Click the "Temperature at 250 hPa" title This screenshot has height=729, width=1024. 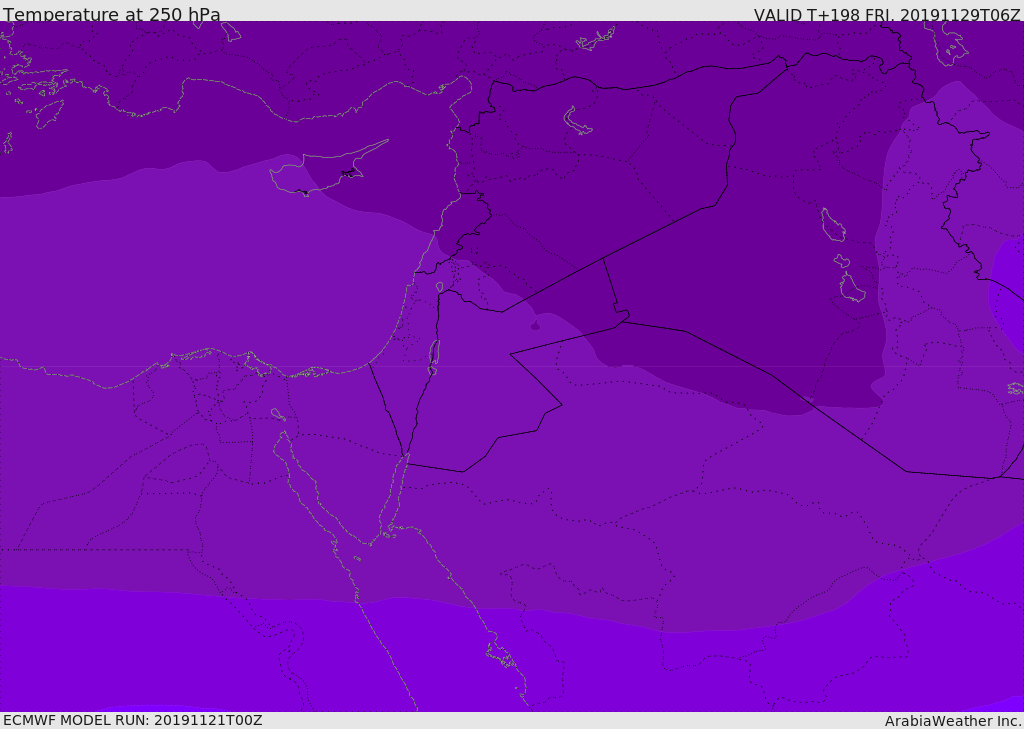click(x=112, y=15)
